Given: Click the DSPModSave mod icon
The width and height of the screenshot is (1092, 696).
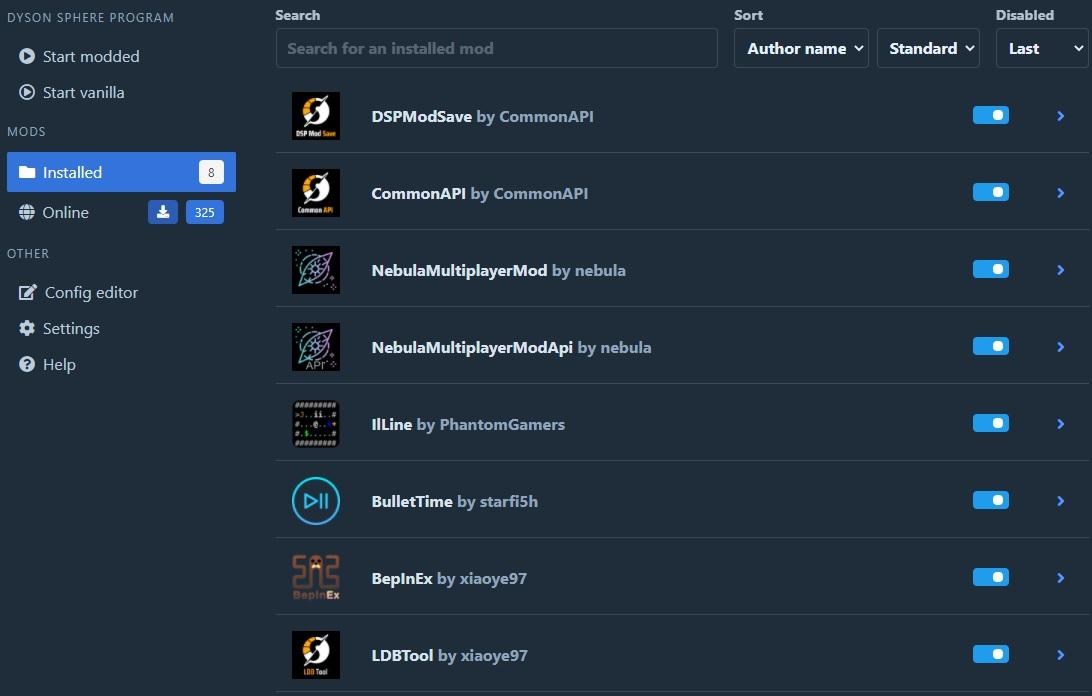Looking at the screenshot, I should click(x=316, y=115).
